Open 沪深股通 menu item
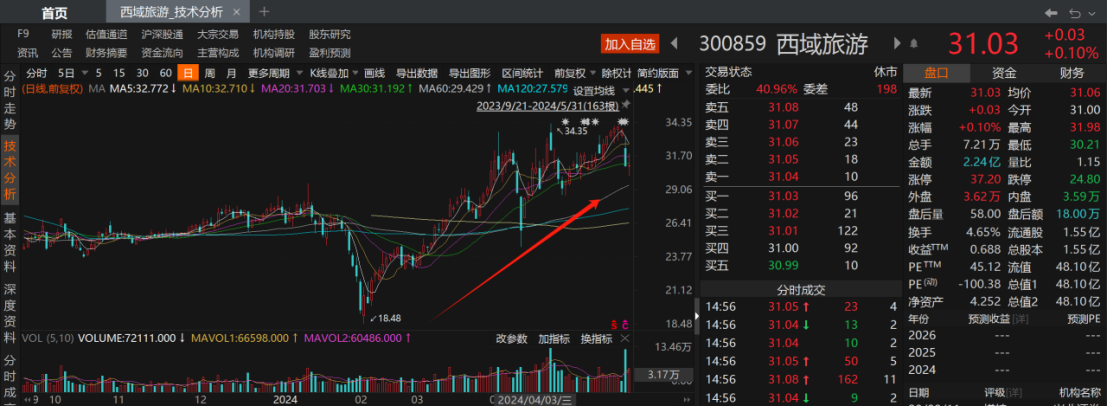The image size is (1108, 406). click(162, 33)
